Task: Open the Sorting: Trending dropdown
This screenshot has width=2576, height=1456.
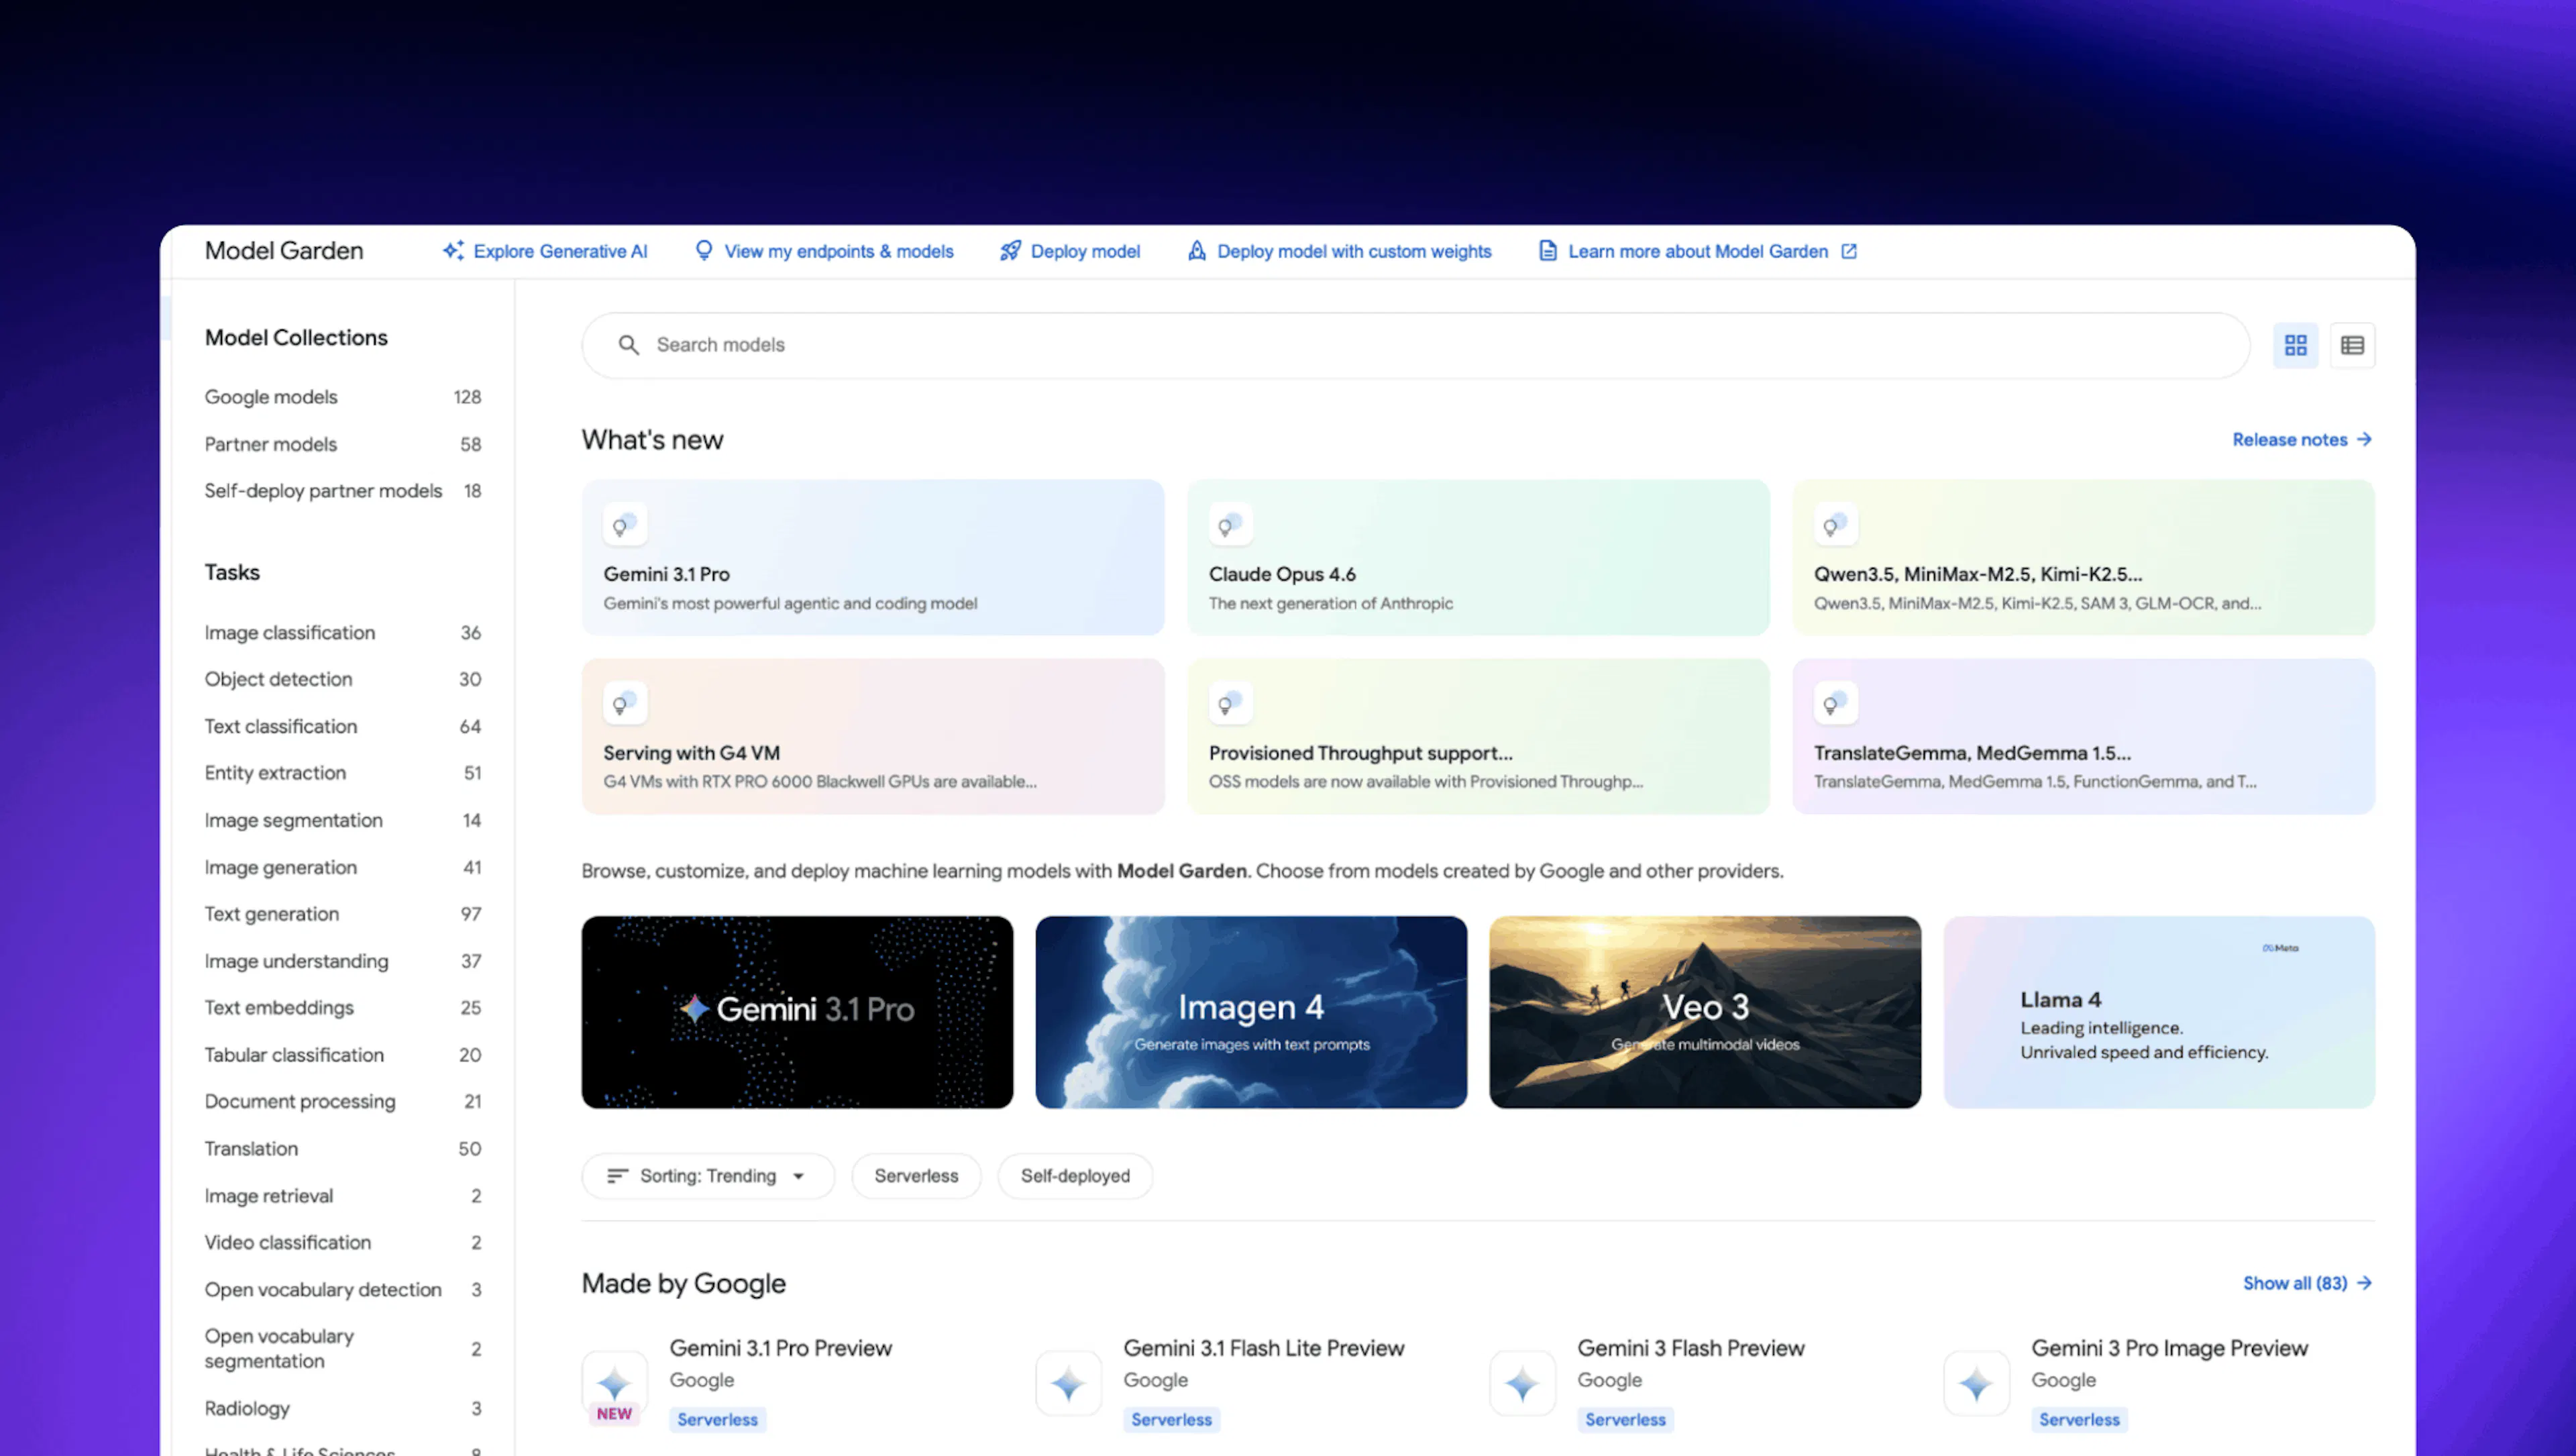Action: pos(707,1176)
